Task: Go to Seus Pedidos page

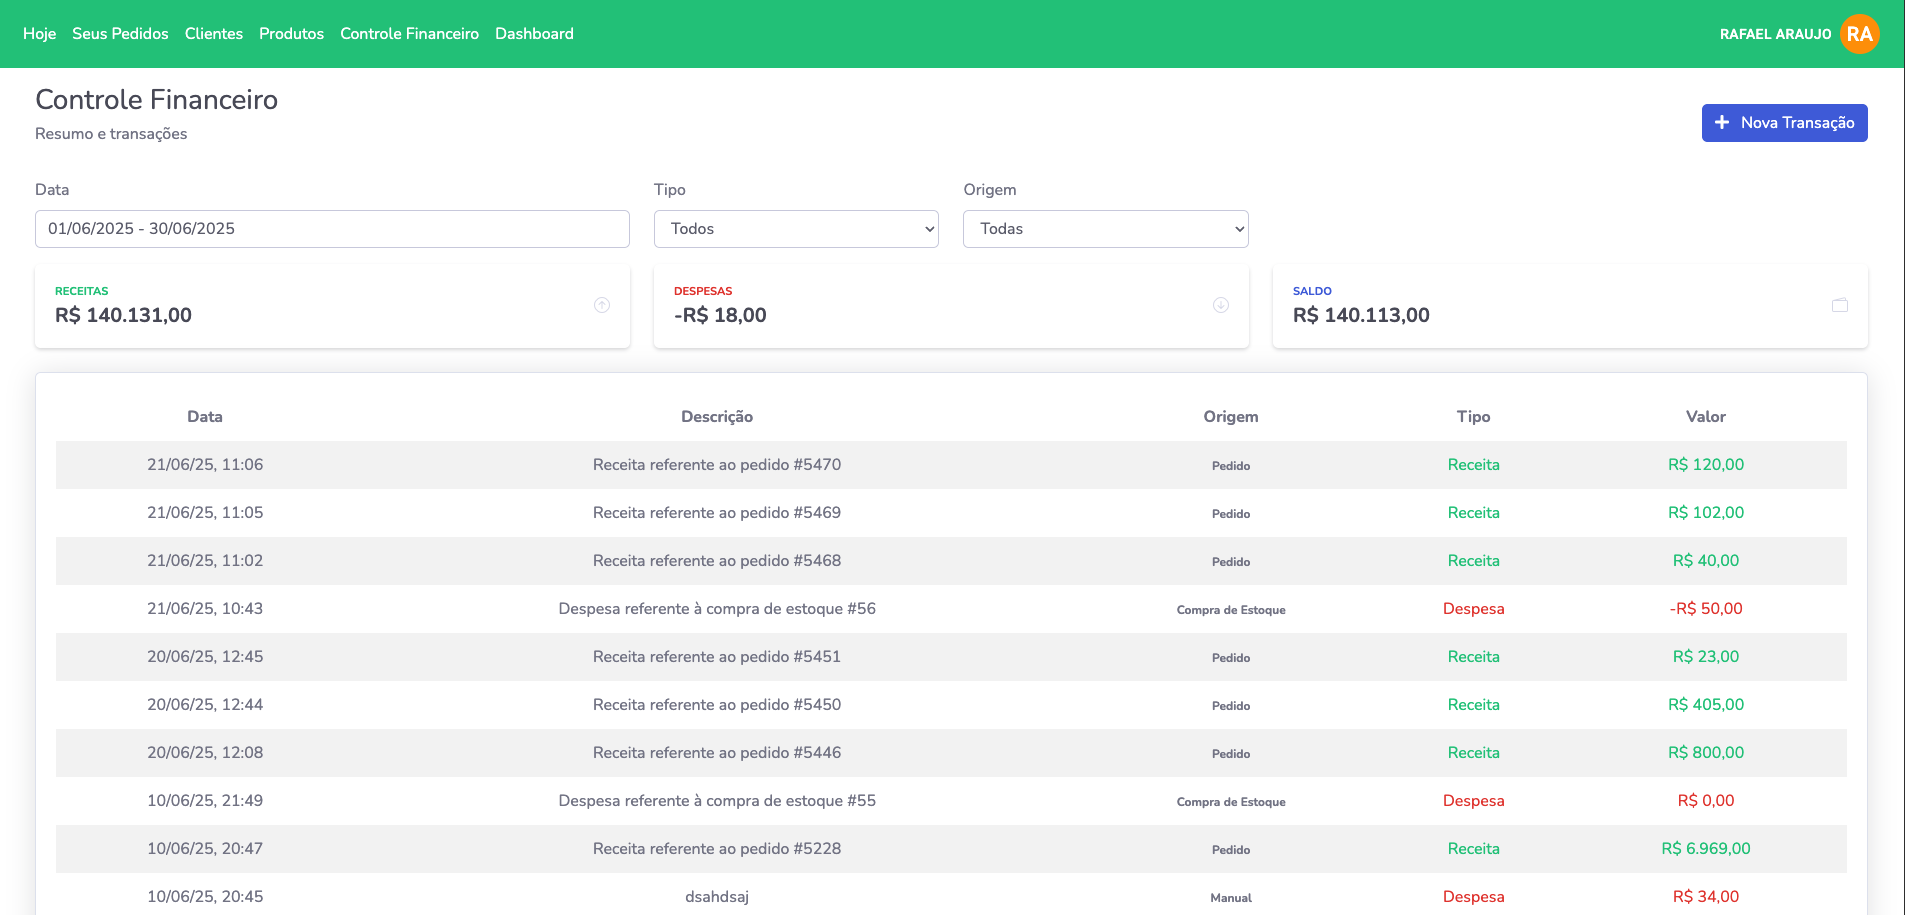Action: (x=120, y=34)
